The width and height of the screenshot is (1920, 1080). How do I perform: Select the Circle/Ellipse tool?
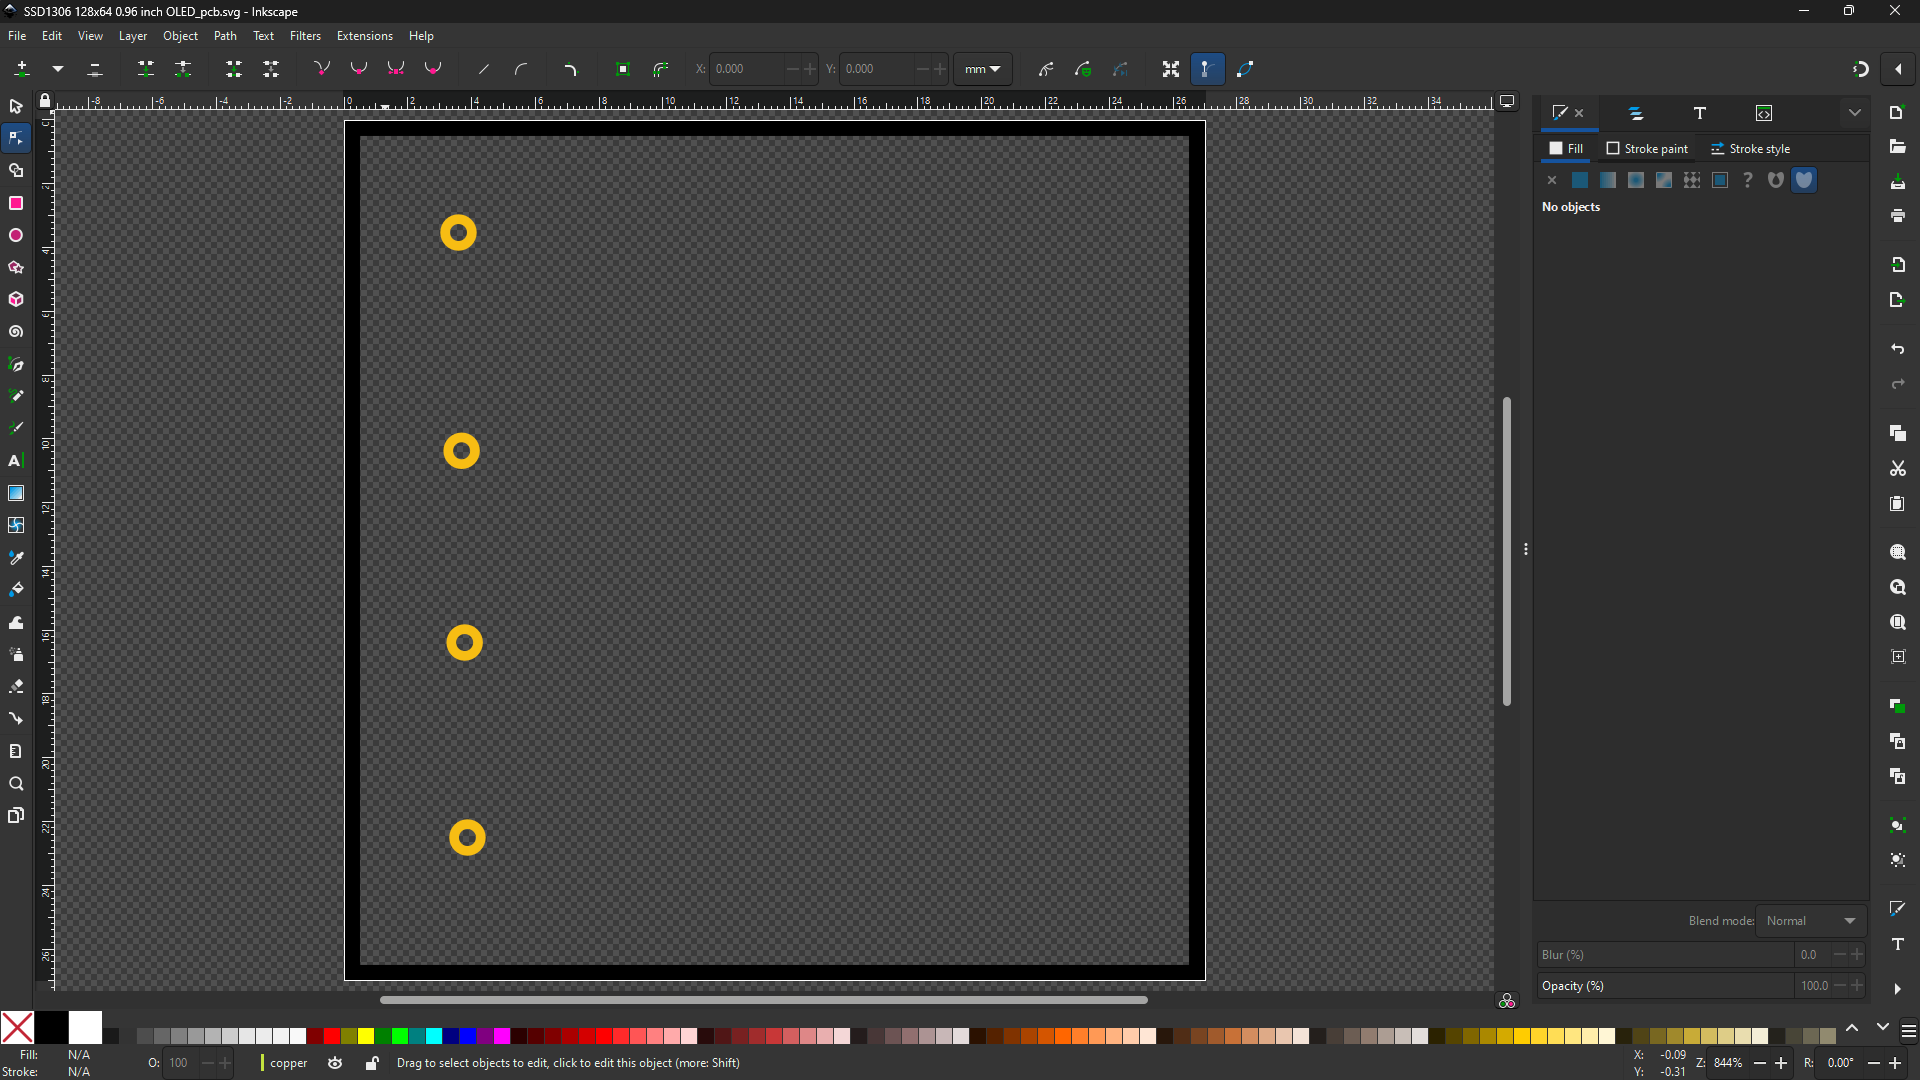pos(17,235)
